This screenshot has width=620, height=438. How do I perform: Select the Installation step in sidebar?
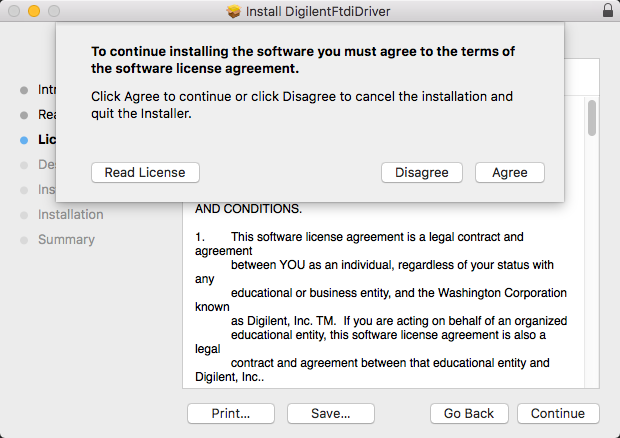70,215
